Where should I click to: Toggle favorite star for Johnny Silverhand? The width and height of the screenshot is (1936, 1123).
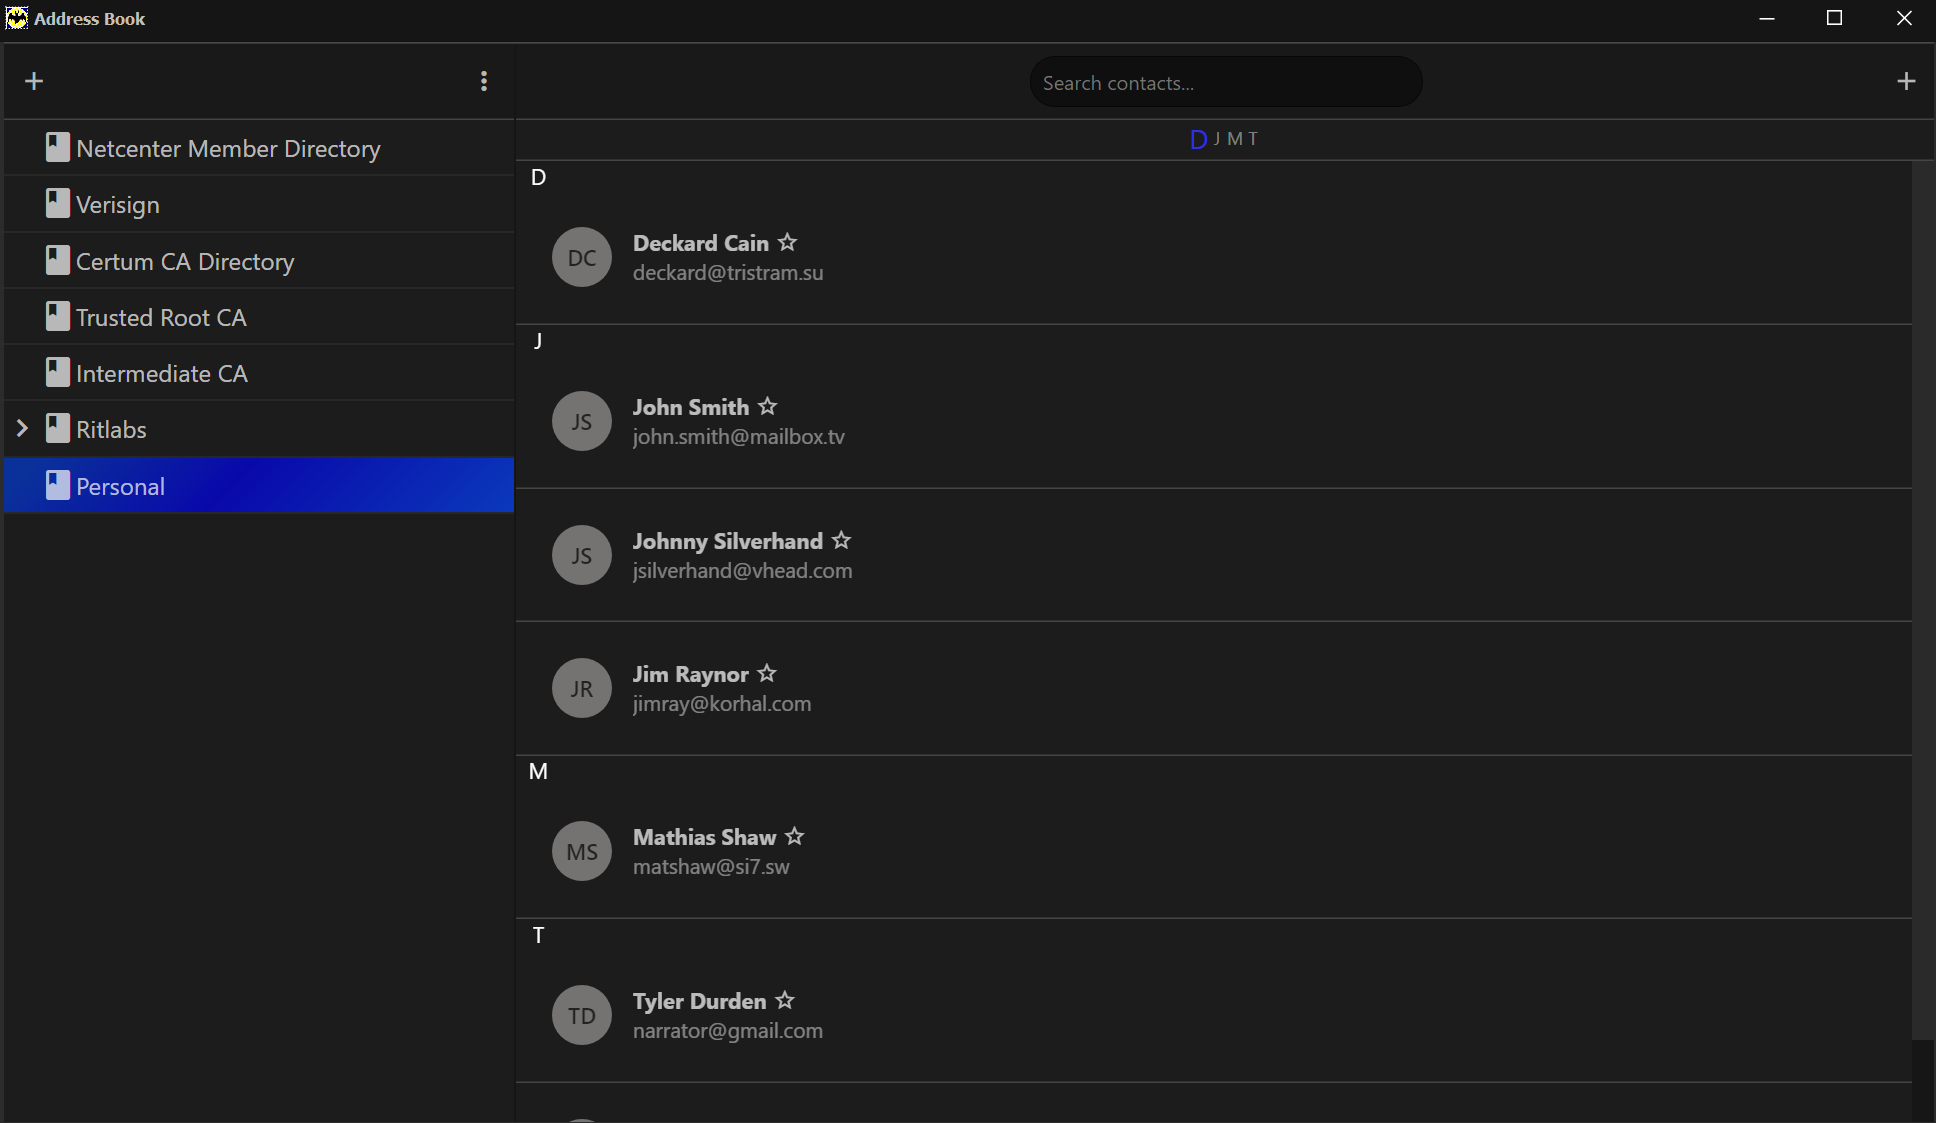point(842,540)
